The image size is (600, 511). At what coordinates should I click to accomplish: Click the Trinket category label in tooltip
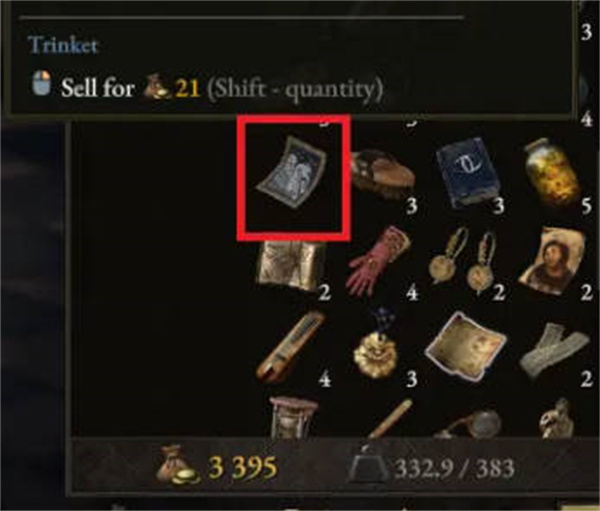coord(63,45)
